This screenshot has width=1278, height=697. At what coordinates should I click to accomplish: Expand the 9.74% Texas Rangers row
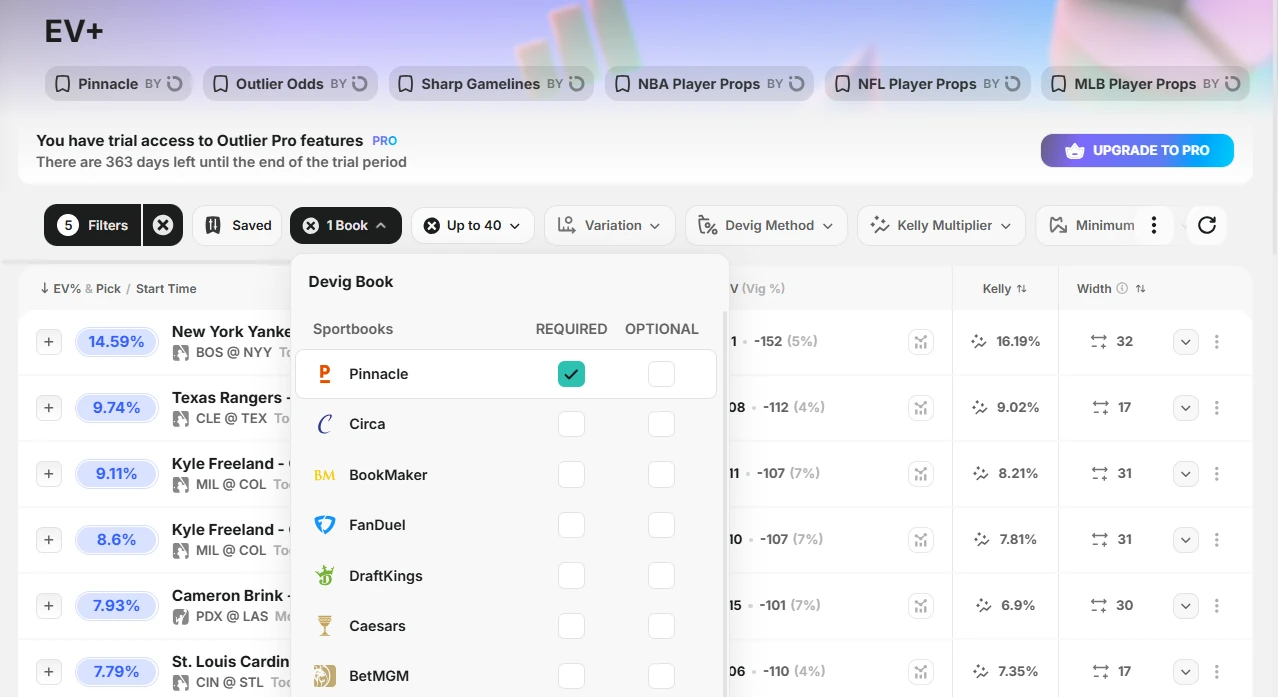tap(1185, 408)
